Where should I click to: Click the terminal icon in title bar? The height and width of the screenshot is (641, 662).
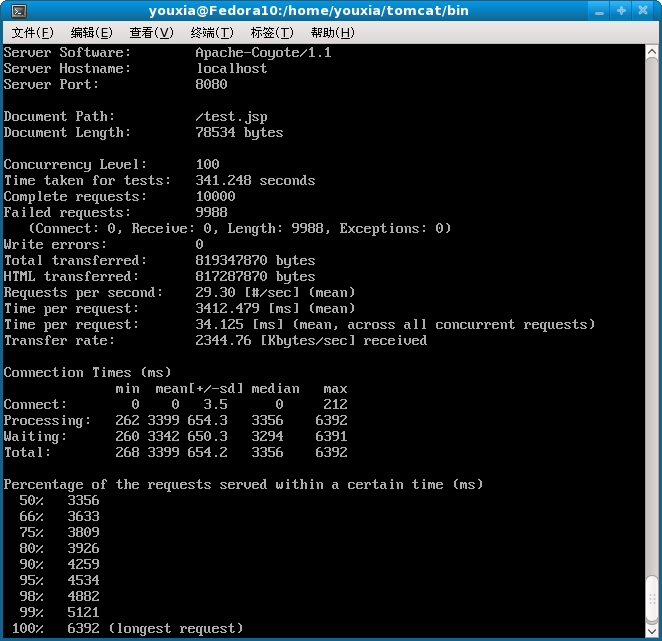pyautogui.click(x=19, y=11)
